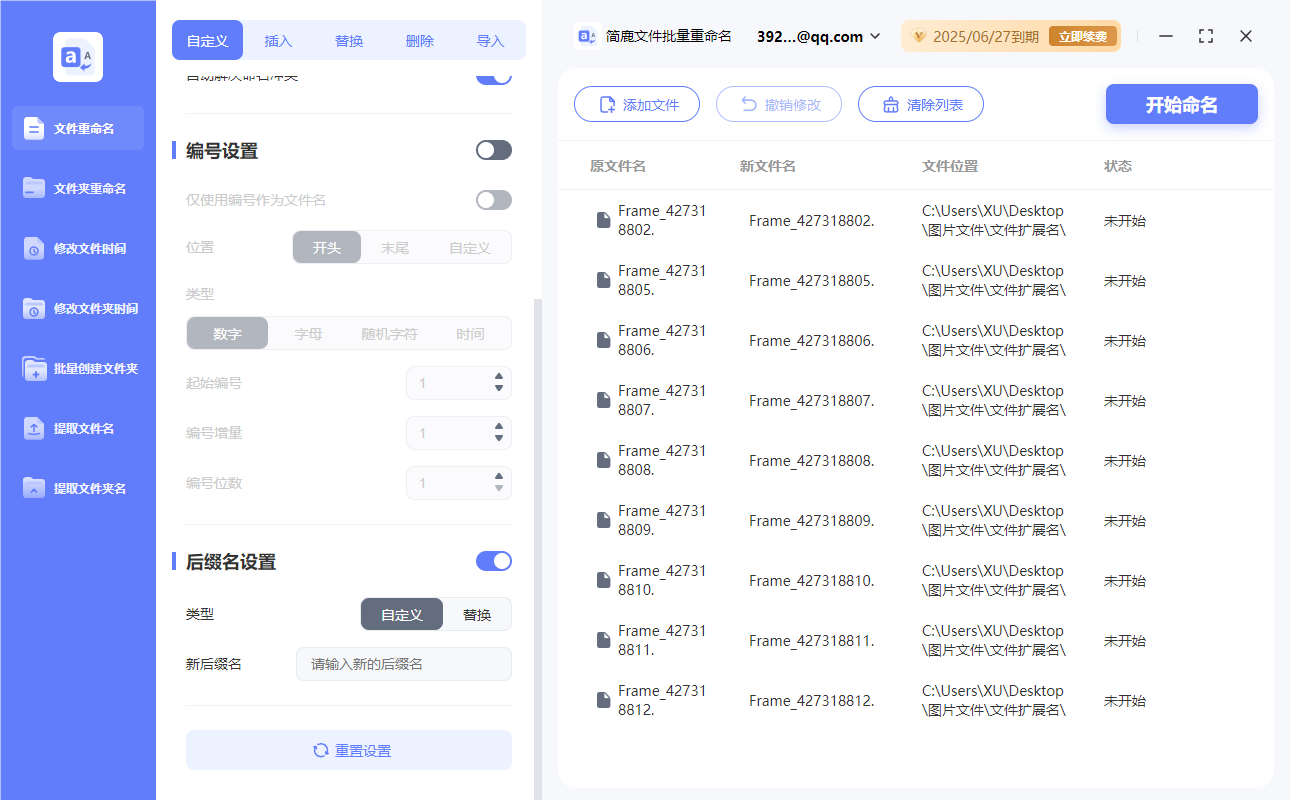Image resolution: width=1290 pixels, height=800 pixels.
Task: Click the 开始命名 button
Action: [1181, 104]
